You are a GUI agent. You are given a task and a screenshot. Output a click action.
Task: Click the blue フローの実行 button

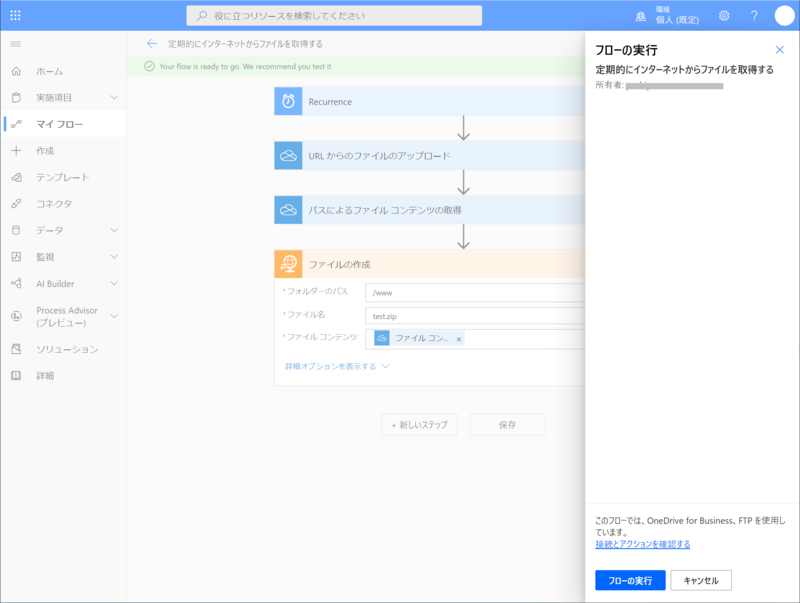630,581
